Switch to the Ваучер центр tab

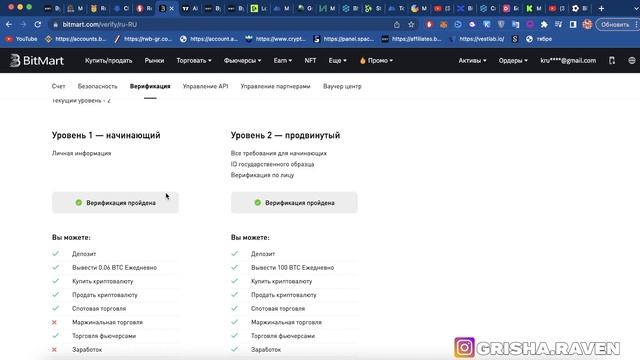point(342,86)
